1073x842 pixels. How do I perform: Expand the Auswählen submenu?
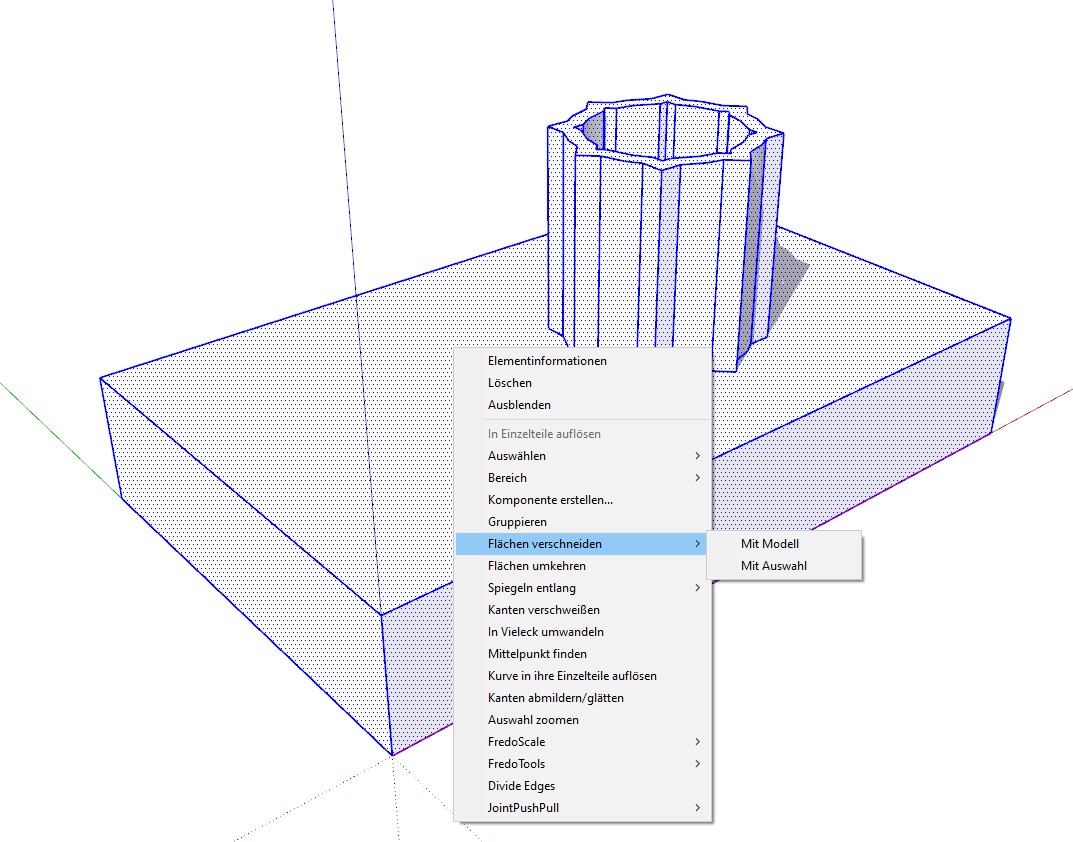(517, 456)
